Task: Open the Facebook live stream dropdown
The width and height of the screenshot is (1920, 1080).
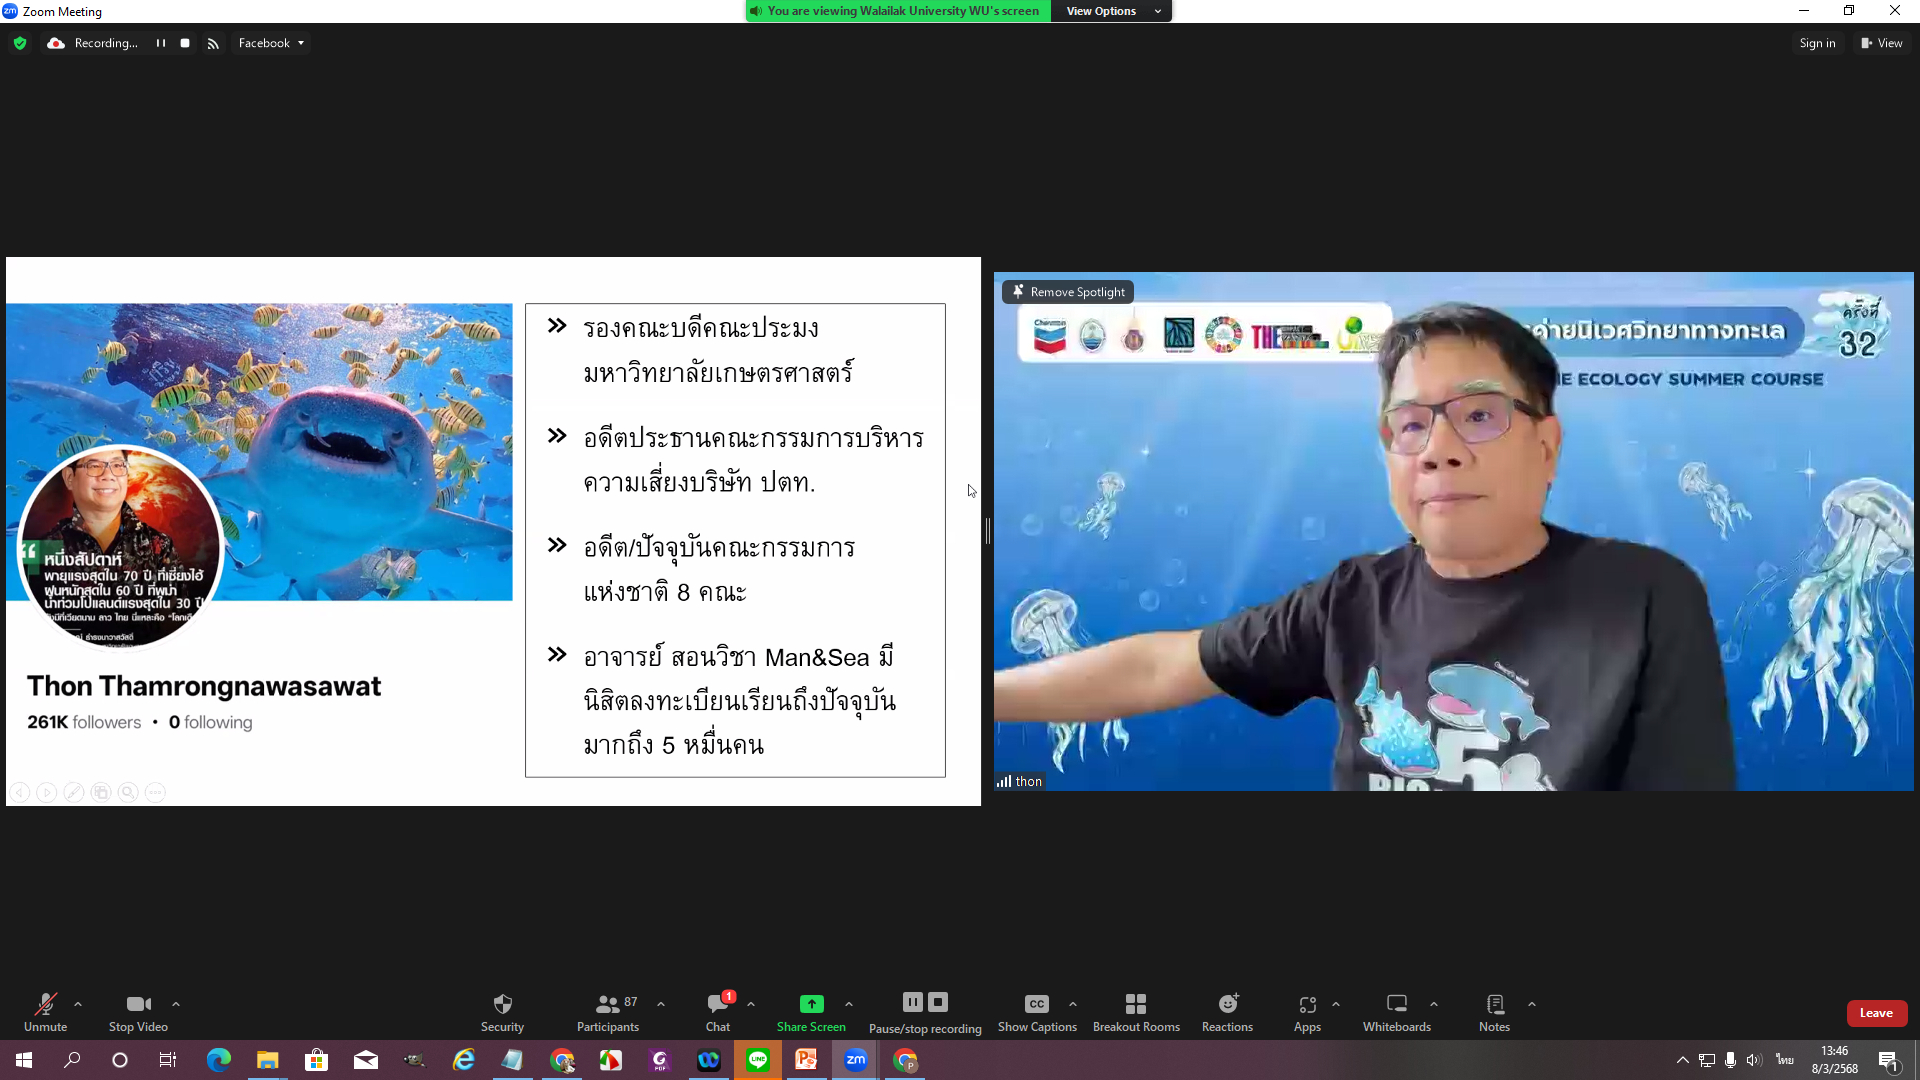Action: click(x=271, y=43)
